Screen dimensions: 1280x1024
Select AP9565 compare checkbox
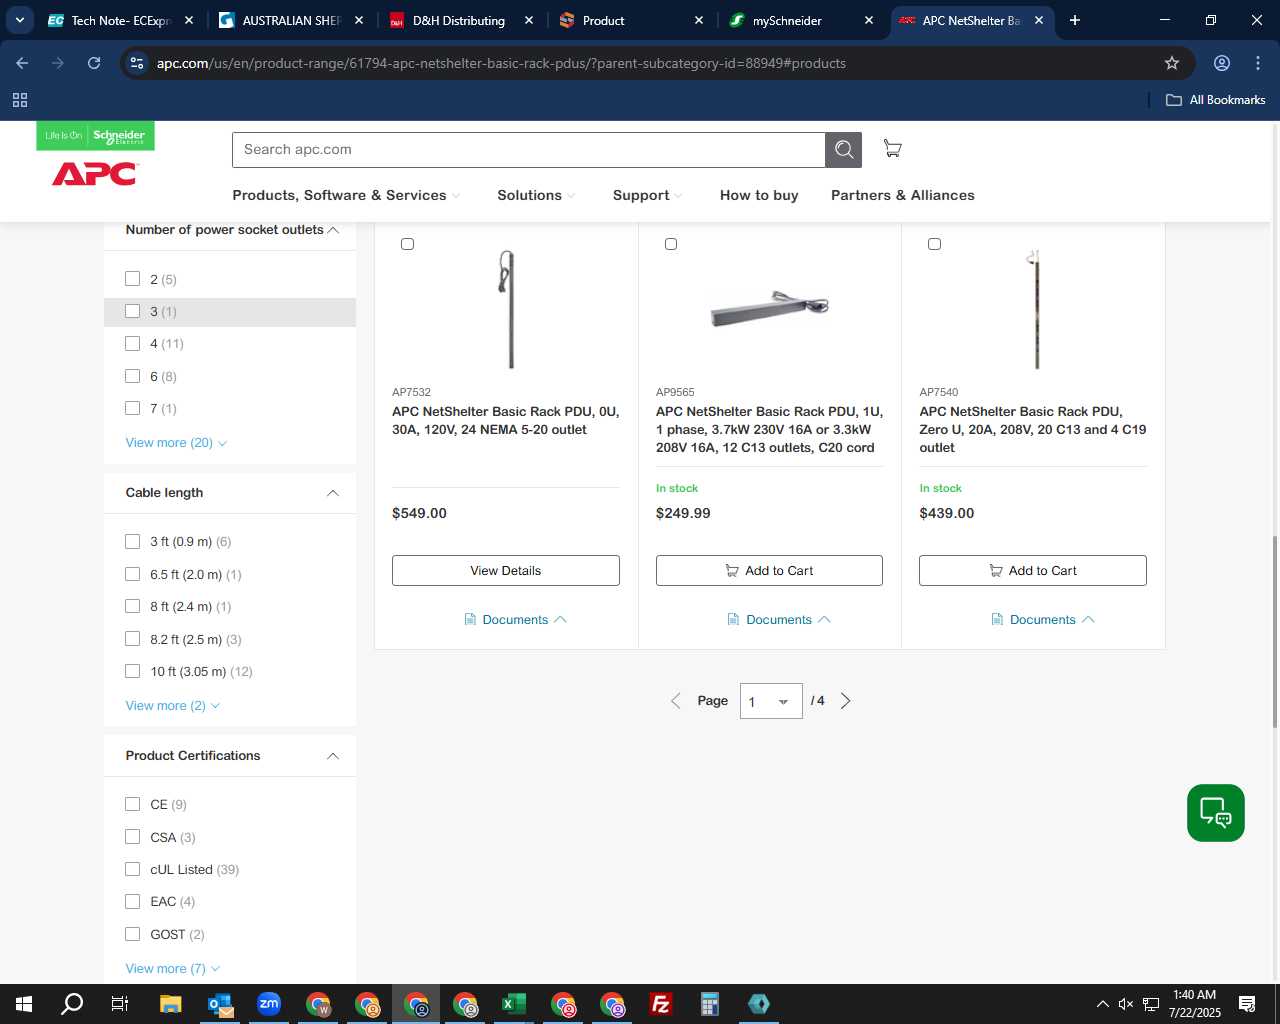(671, 244)
